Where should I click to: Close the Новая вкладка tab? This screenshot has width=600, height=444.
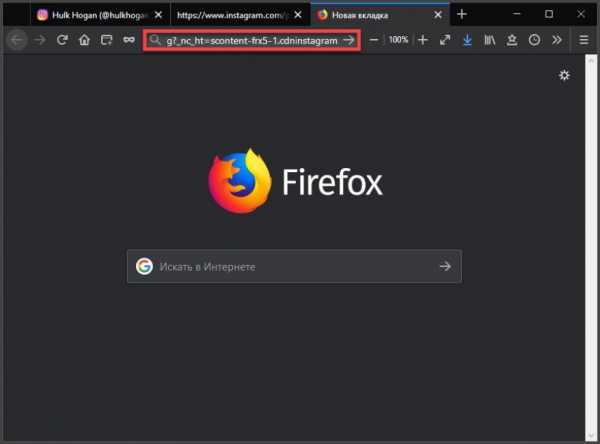pyautogui.click(x=438, y=15)
